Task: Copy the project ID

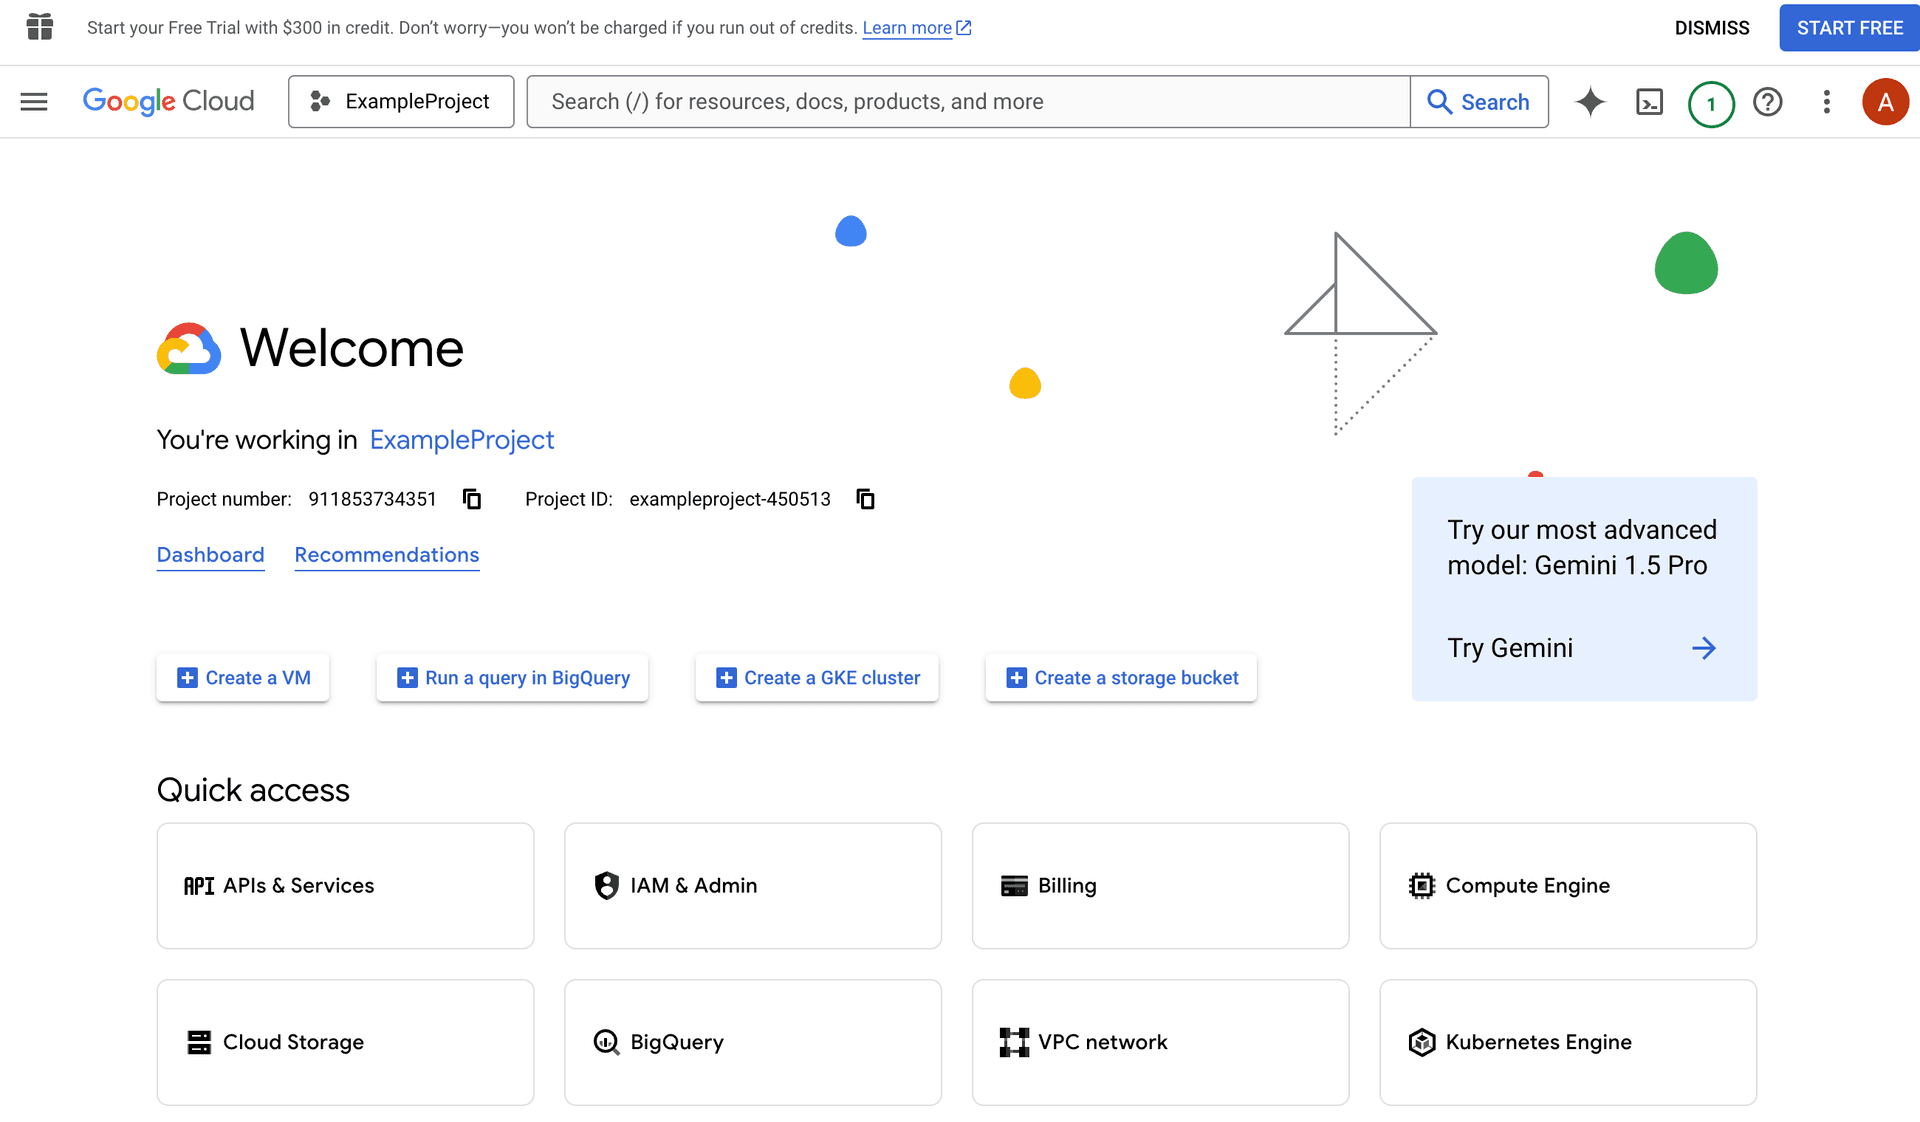Action: pos(866,499)
